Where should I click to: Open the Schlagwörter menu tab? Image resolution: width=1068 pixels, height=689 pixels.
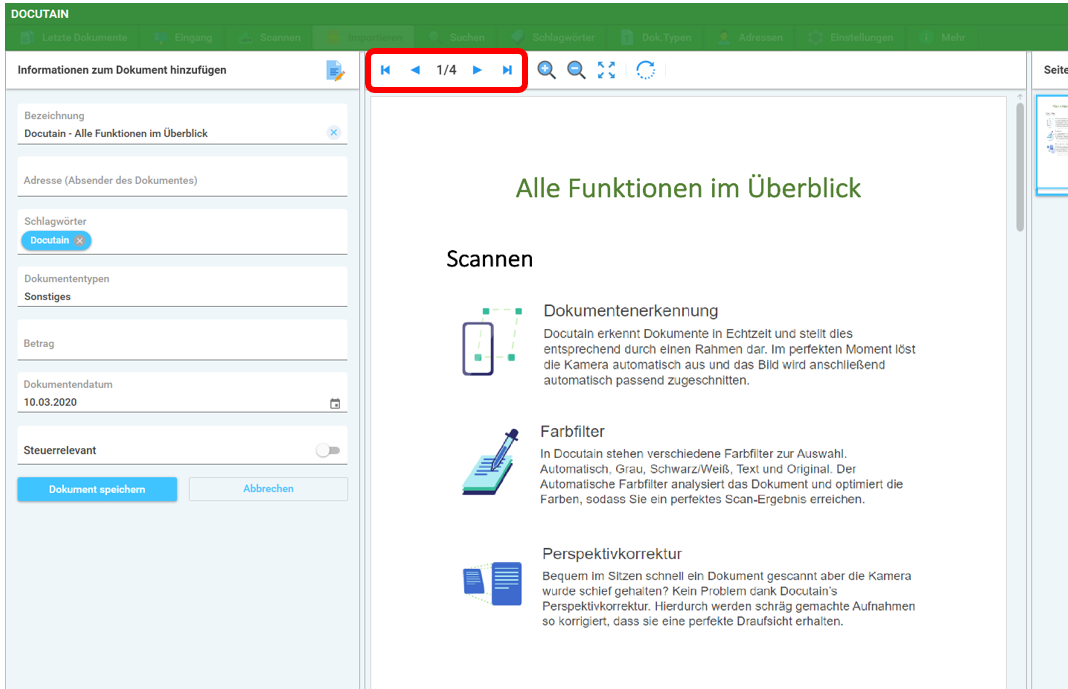tap(553, 37)
